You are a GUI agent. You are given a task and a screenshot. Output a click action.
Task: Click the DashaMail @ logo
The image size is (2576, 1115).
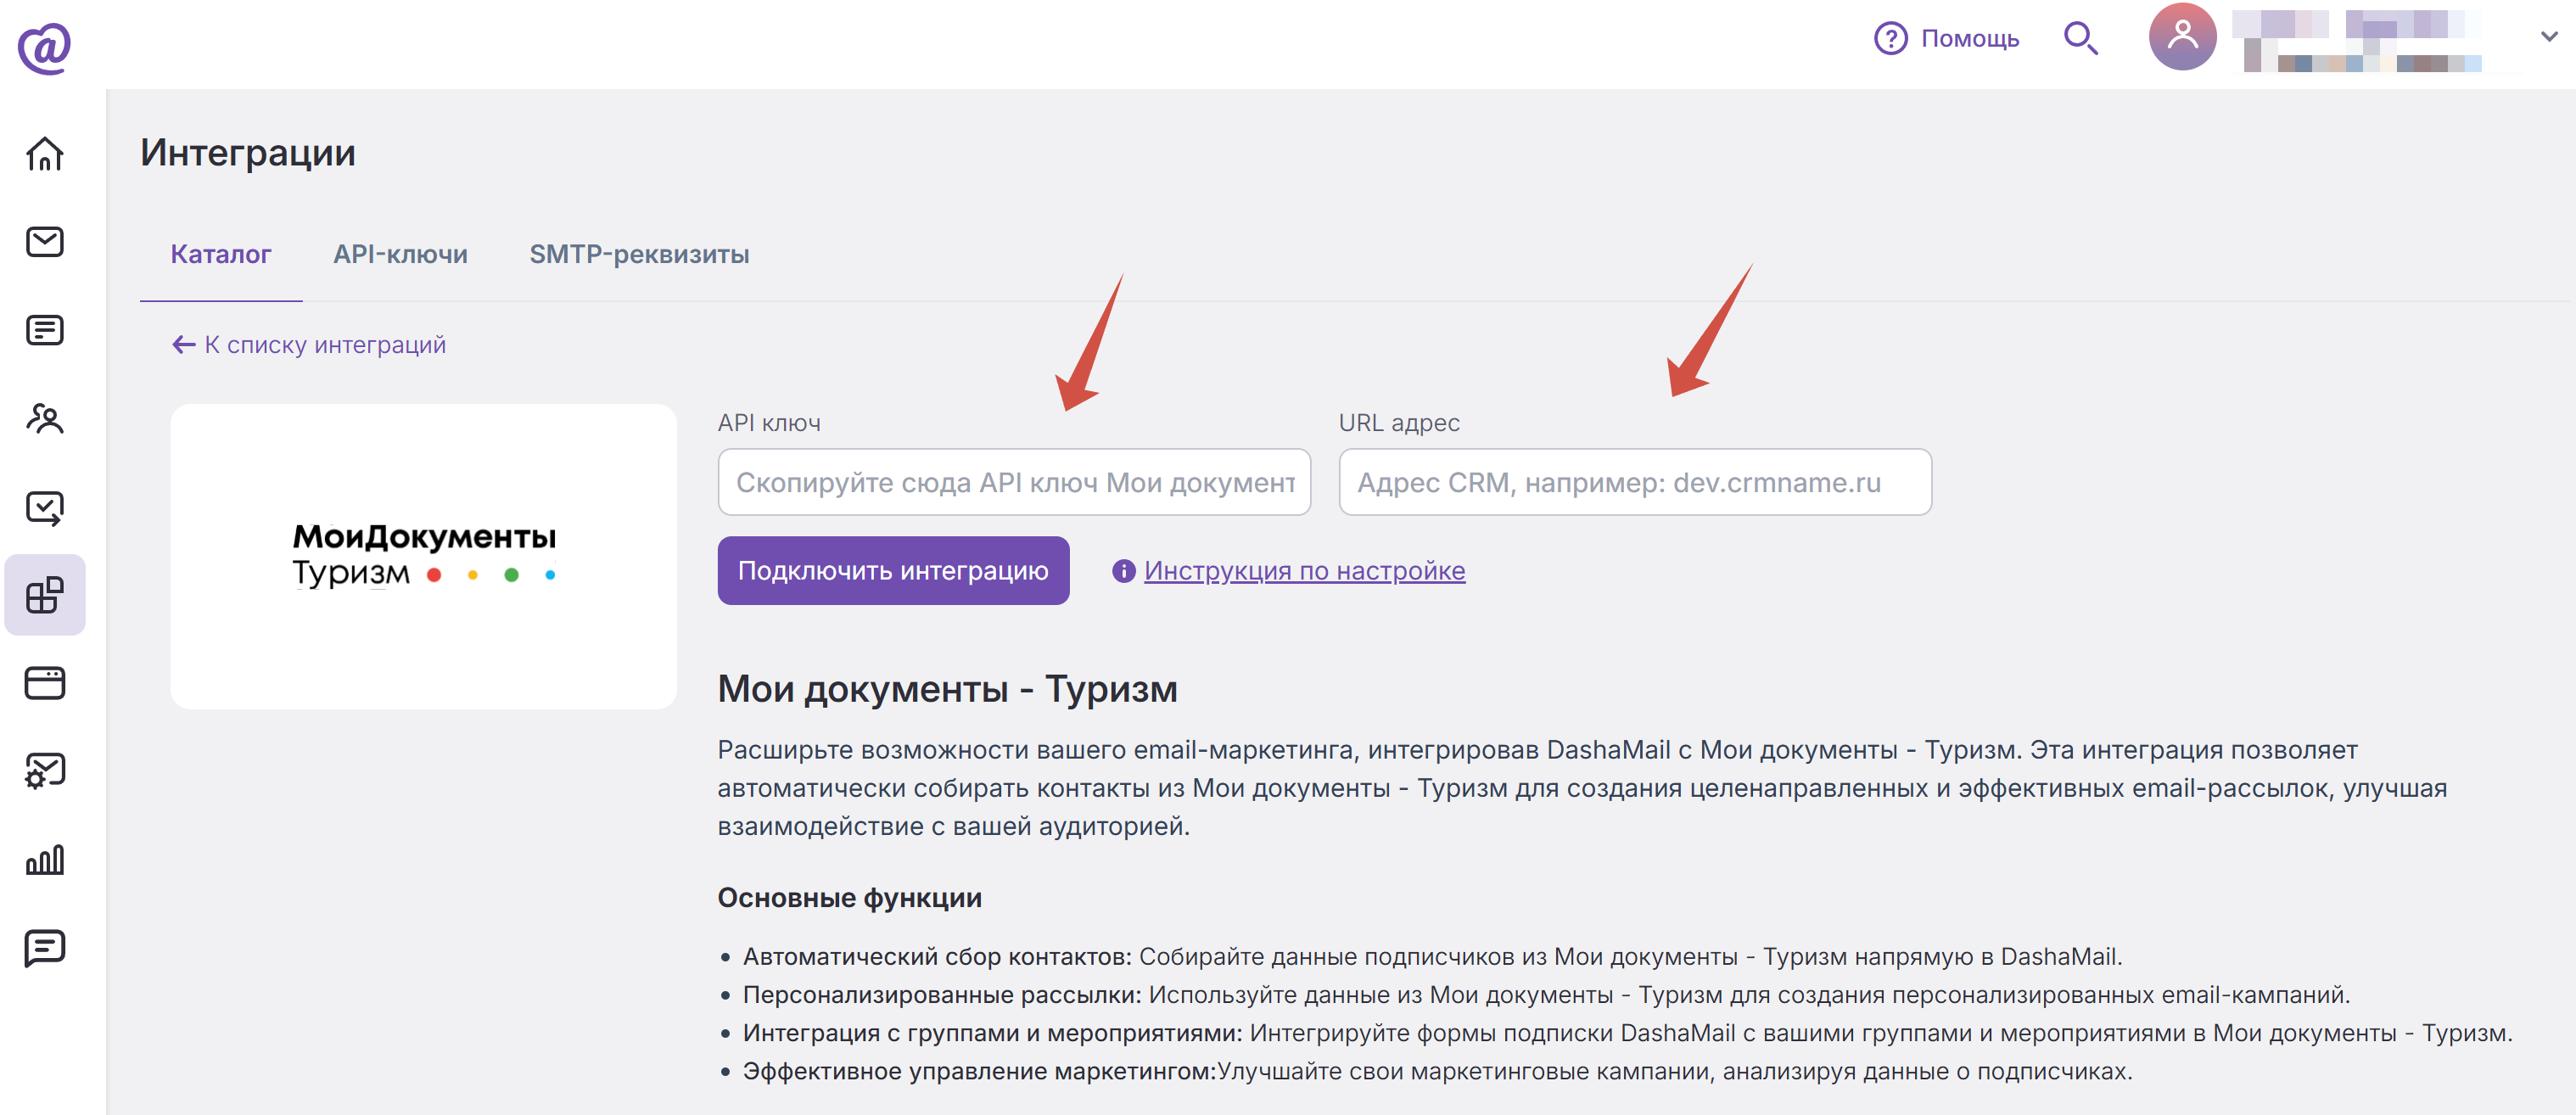click(x=44, y=48)
